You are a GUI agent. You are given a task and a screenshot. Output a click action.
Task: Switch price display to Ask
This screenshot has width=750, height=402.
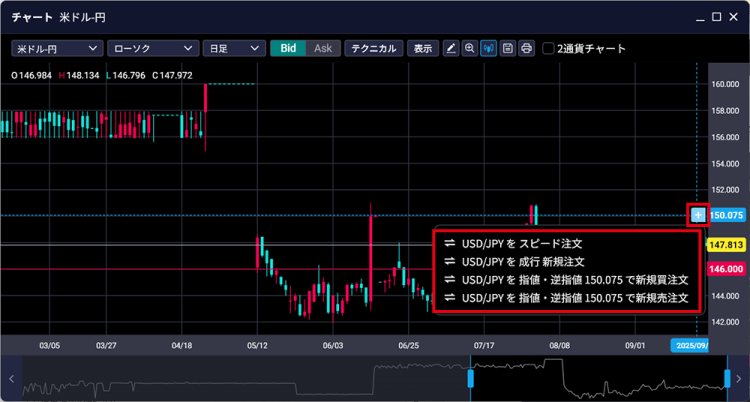322,48
